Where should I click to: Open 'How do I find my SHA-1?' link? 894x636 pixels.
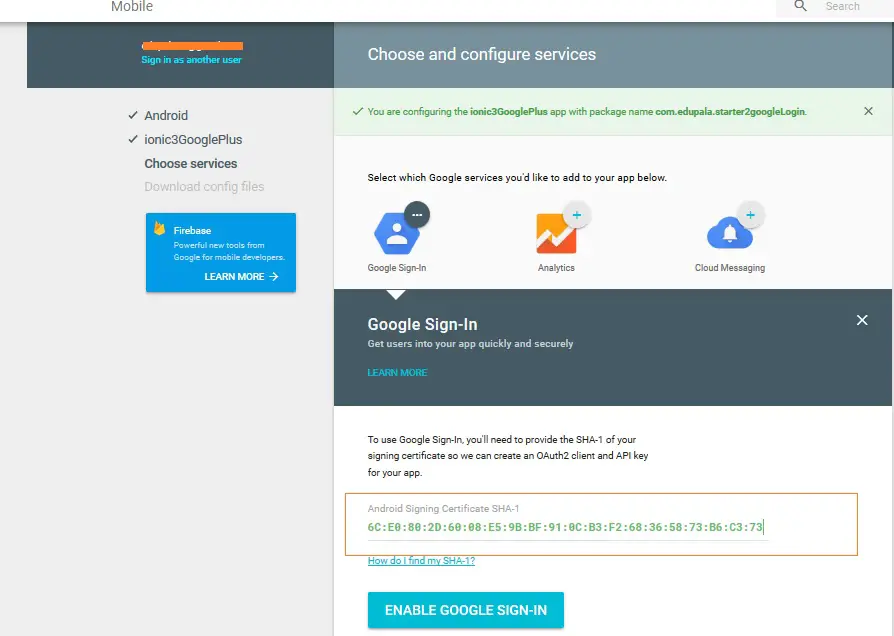421,561
